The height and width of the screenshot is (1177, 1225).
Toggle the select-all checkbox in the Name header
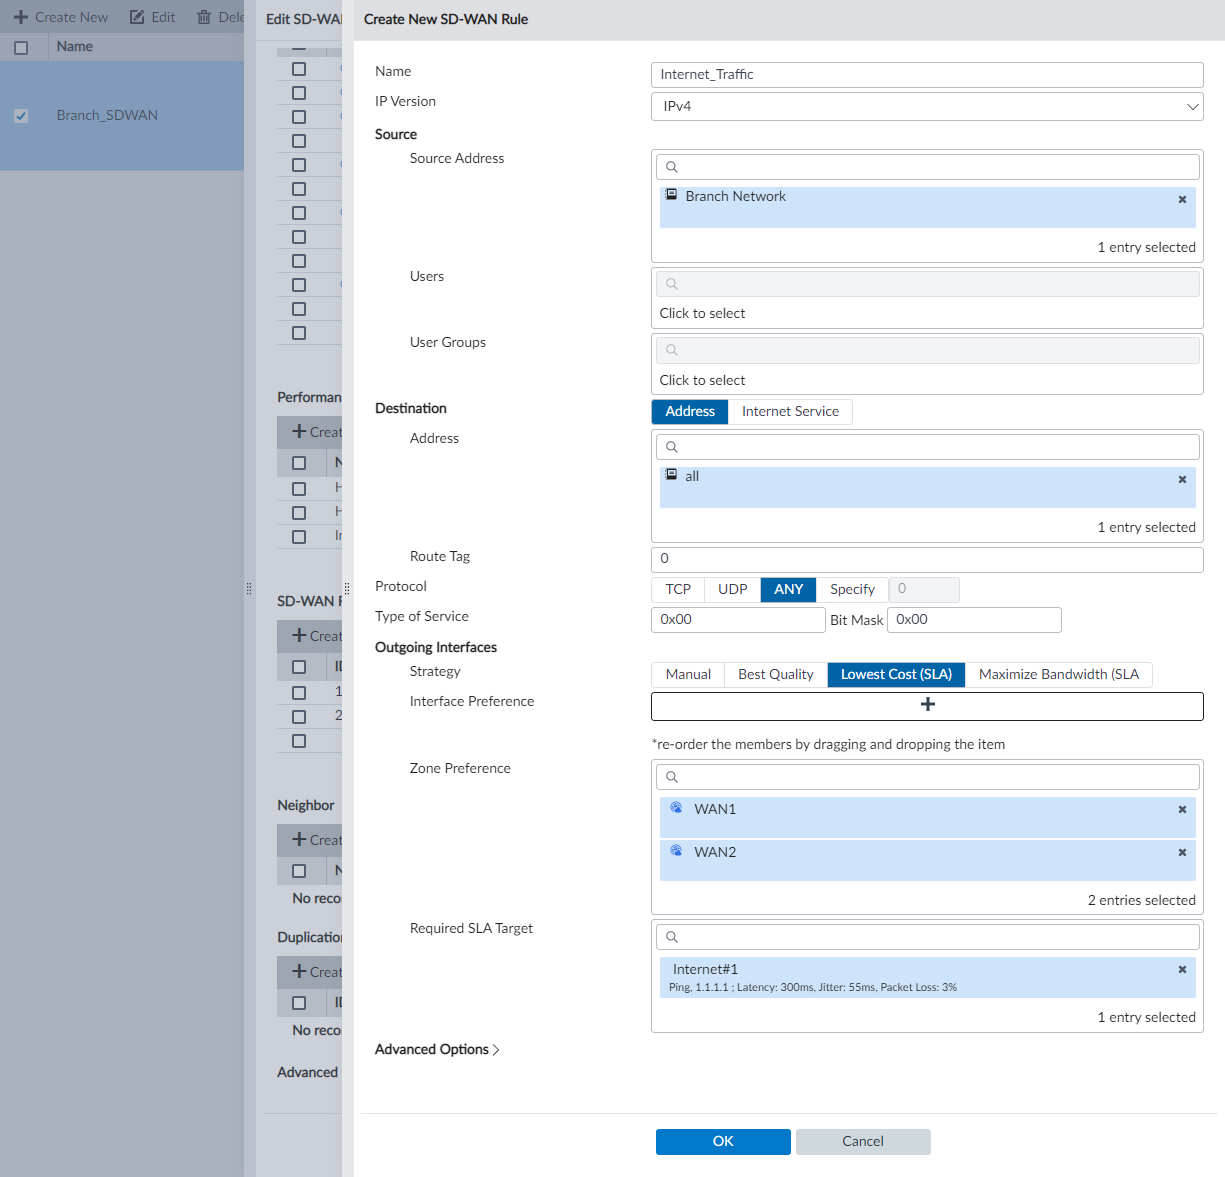[21, 46]
